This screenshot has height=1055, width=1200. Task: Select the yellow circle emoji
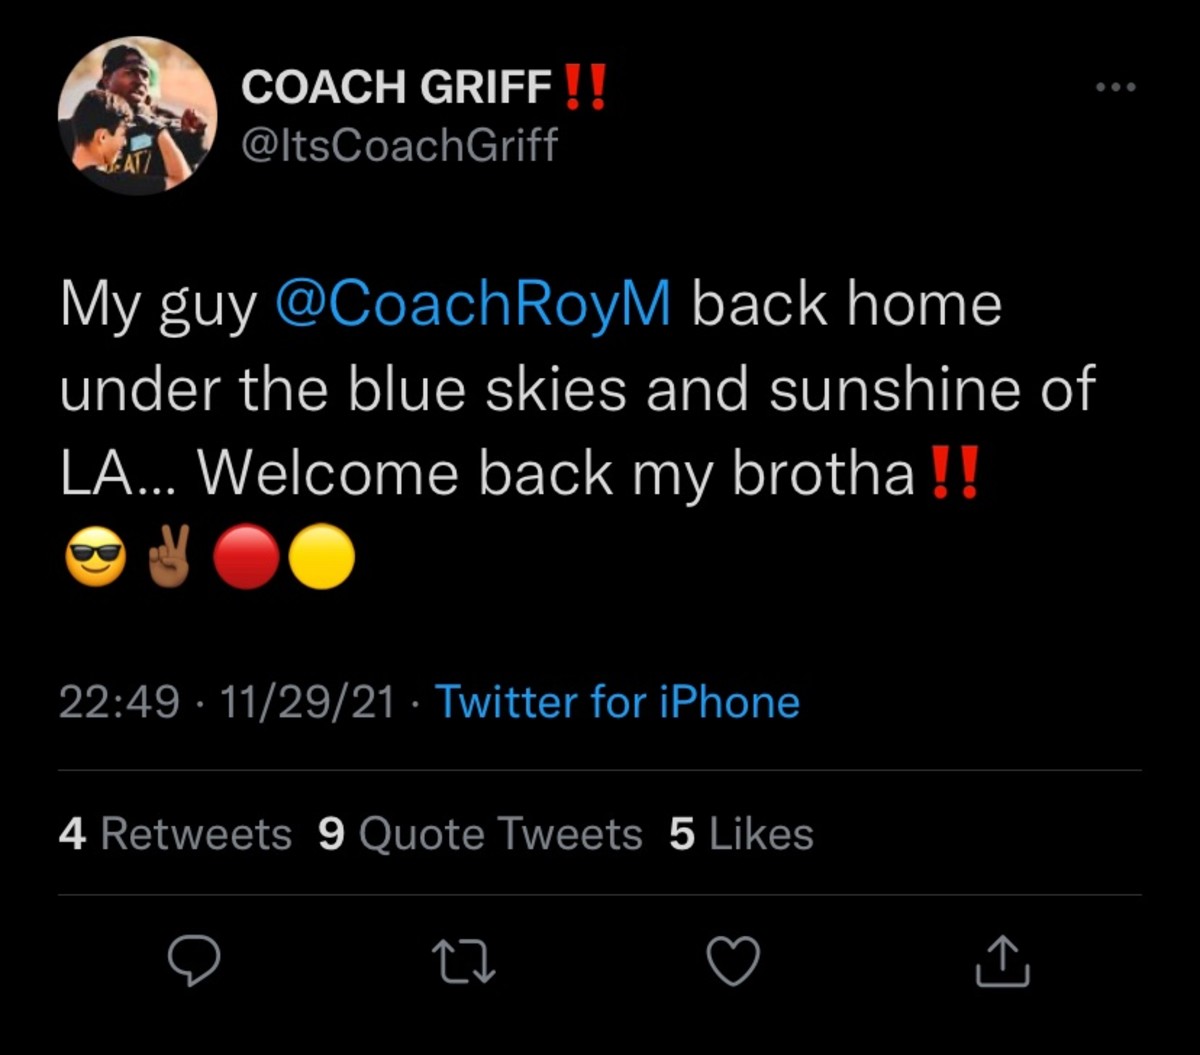321,557
